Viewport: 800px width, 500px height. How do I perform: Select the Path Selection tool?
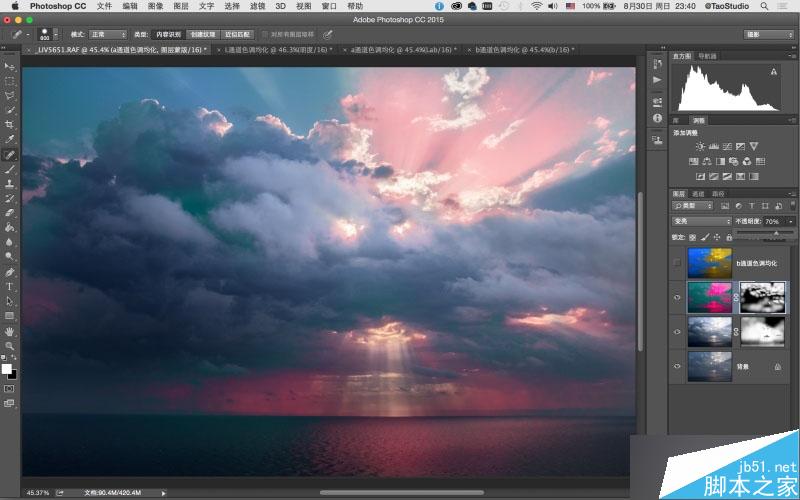pyautogui.click(x=9, y=301)
